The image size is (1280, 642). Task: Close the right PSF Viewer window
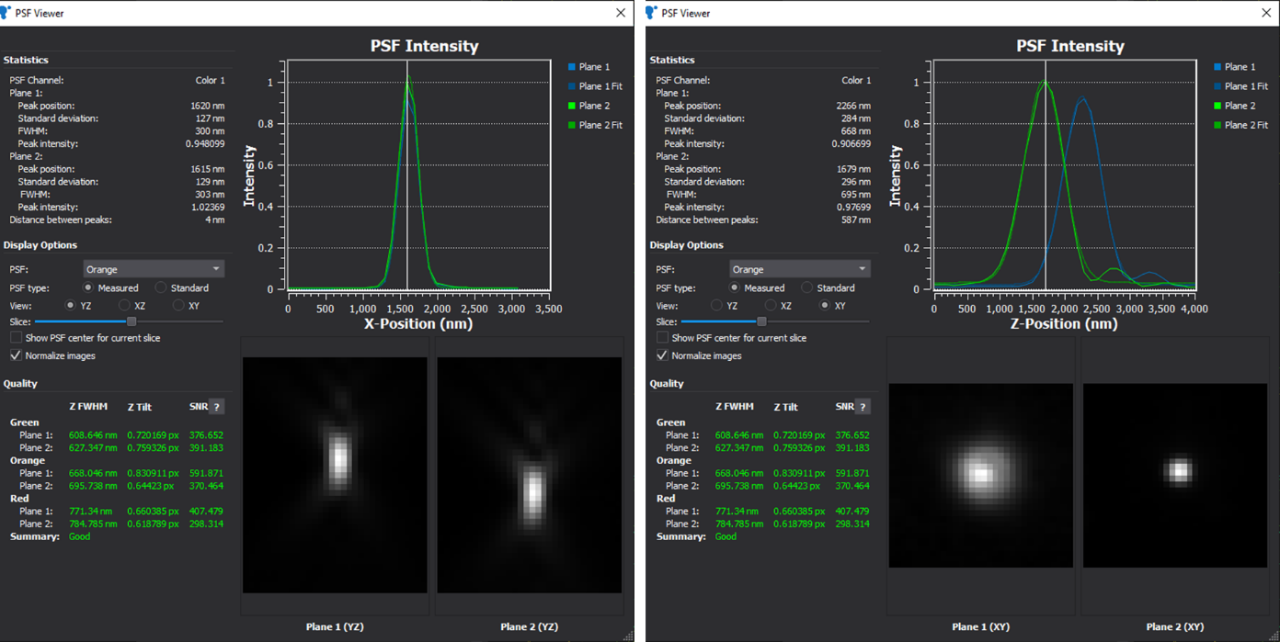coord(1266,12)
